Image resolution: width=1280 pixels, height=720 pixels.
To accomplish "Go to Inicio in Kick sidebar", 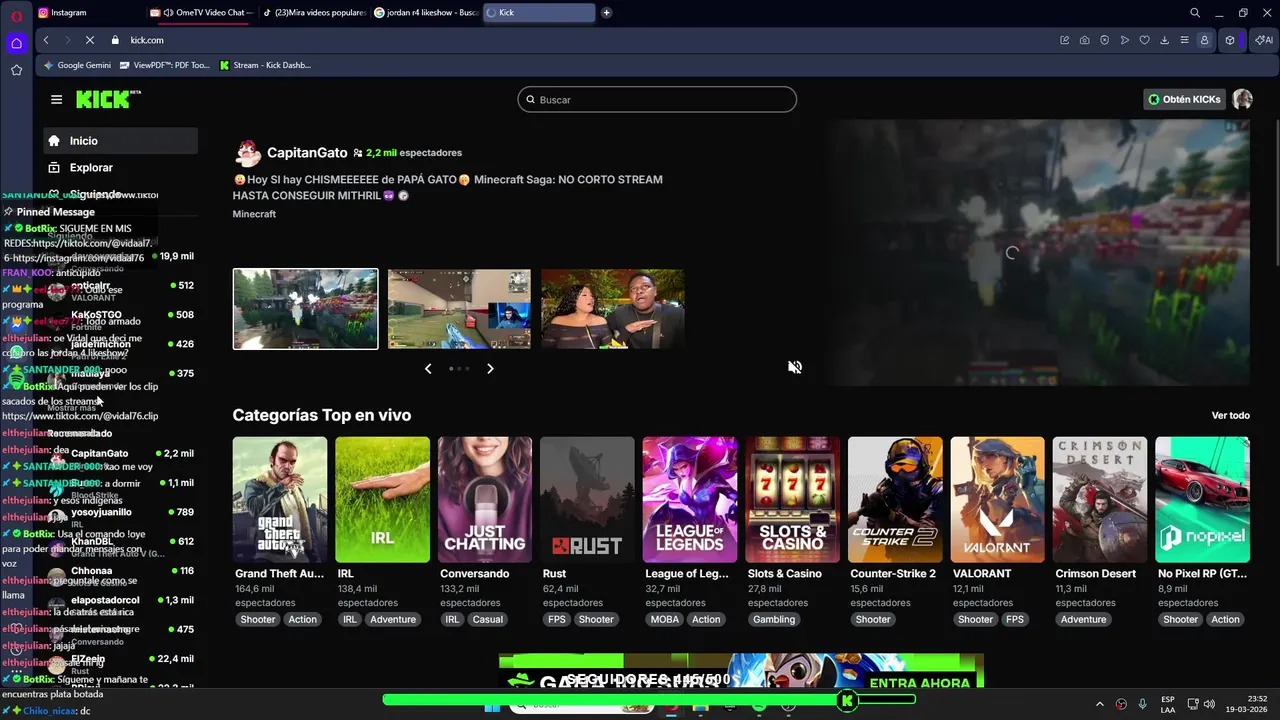I will coord(120,141).
